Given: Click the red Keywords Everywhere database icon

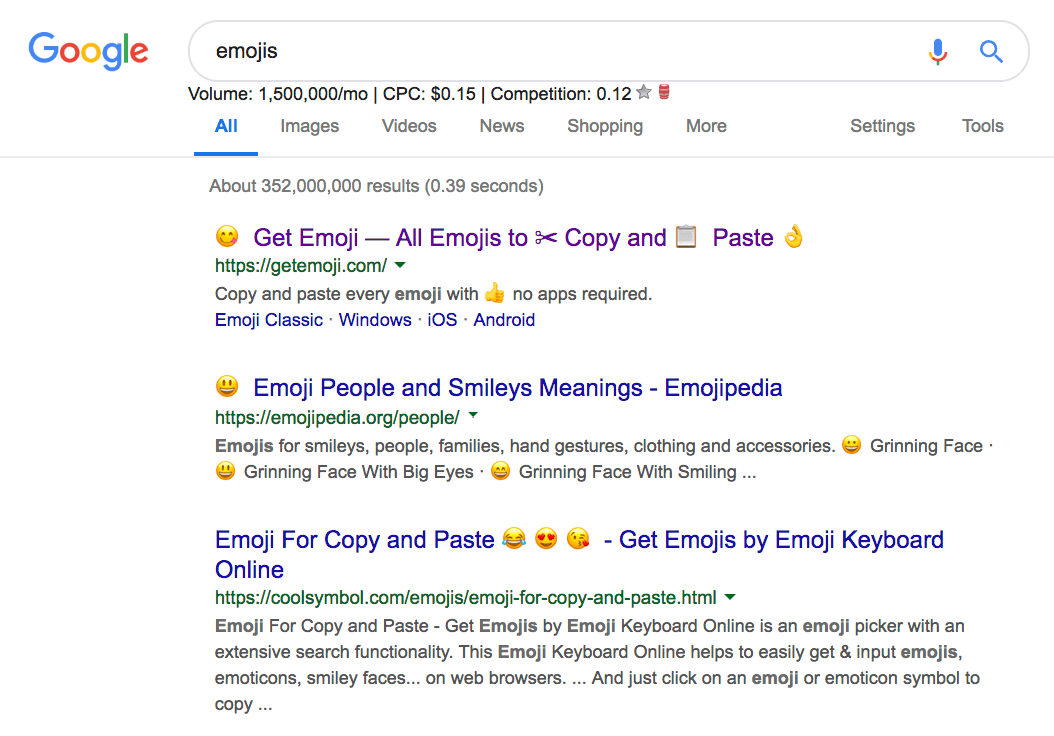Looking at the screenshot, I should (x=663, y=93).
